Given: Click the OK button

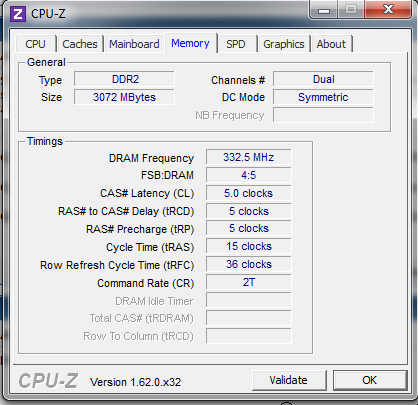Looking at the screenshot, I should pyautogui.click(x=370, y=380).
